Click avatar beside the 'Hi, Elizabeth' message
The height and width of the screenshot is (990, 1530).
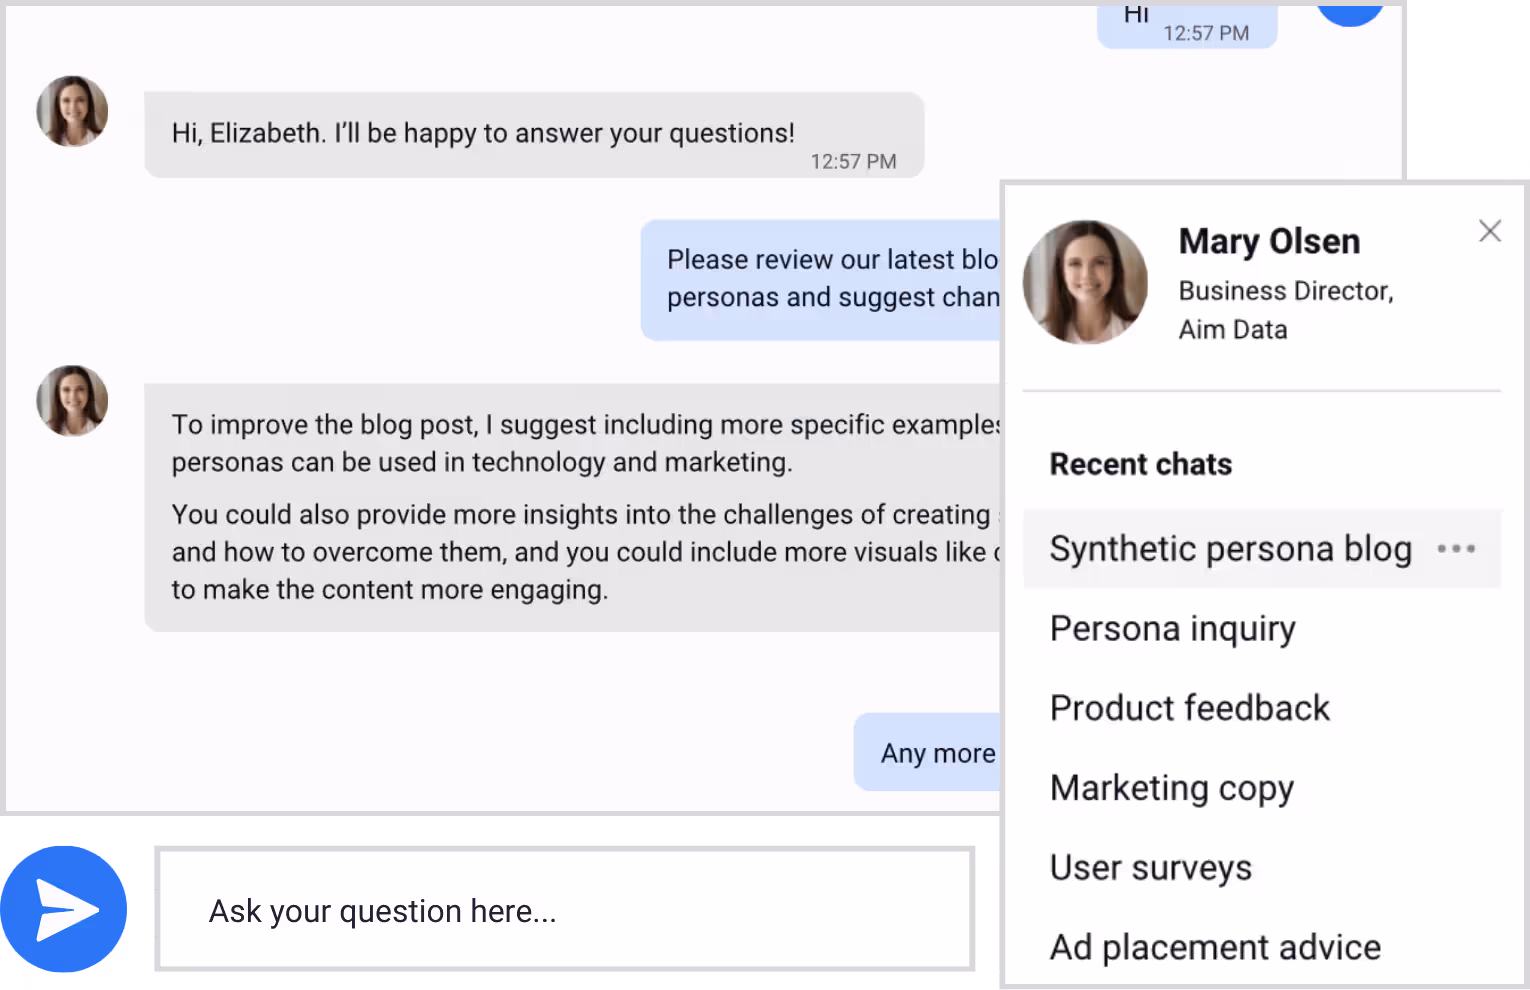72,111
